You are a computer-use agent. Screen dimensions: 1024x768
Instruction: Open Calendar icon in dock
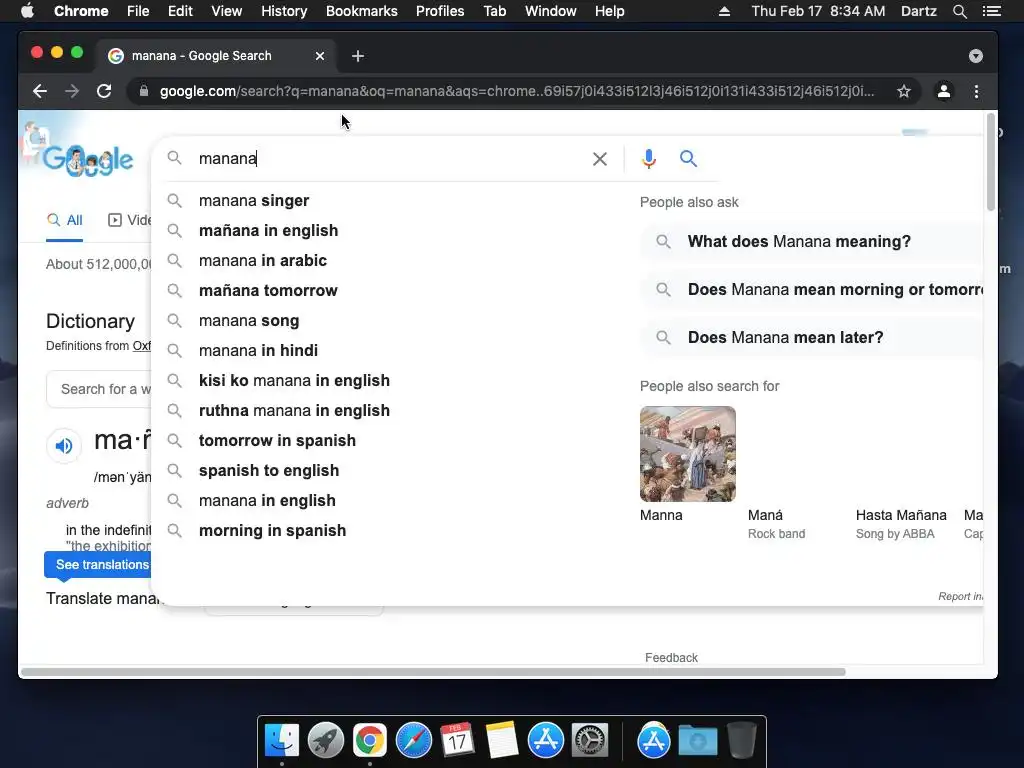(x=457, y=741)
